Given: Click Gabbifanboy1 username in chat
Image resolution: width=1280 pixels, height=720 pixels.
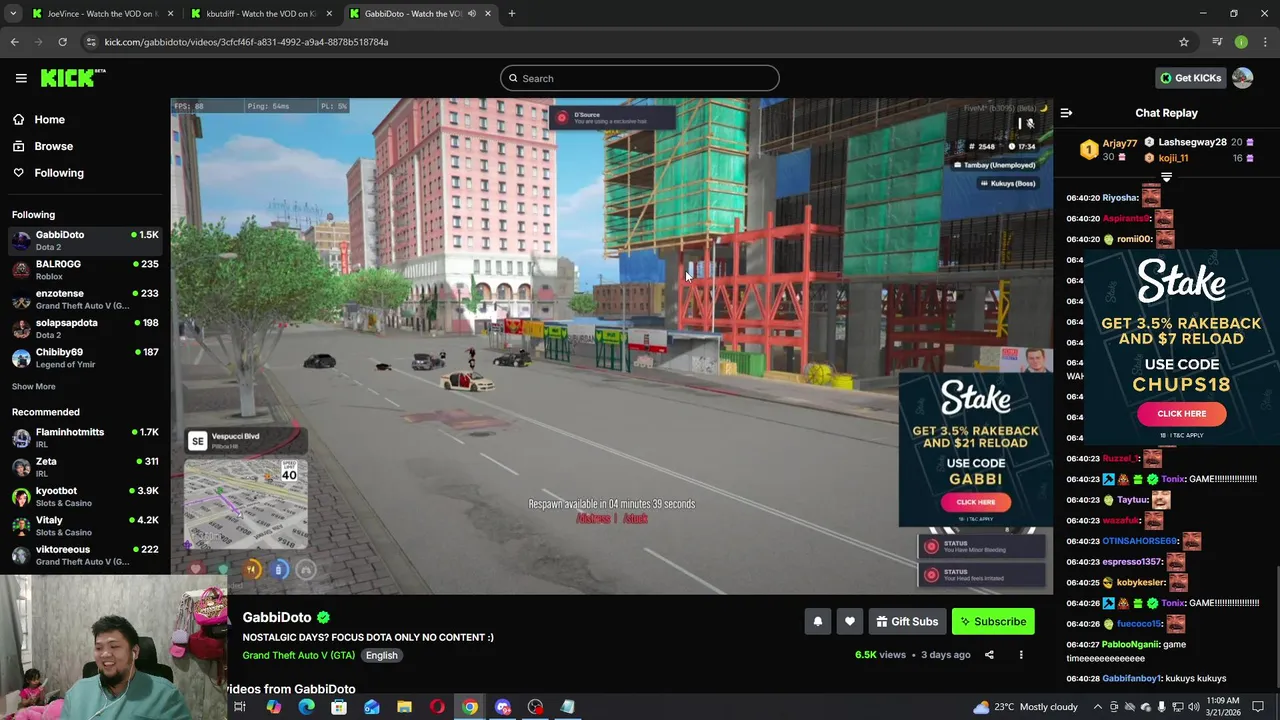Looking at the screenshot, I should coord(1131,679).
